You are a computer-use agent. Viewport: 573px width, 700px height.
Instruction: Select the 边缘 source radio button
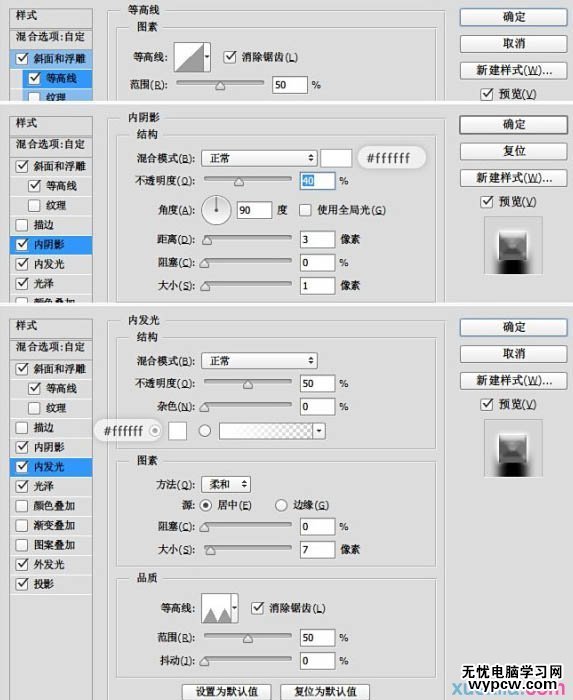tap(281, 505)
